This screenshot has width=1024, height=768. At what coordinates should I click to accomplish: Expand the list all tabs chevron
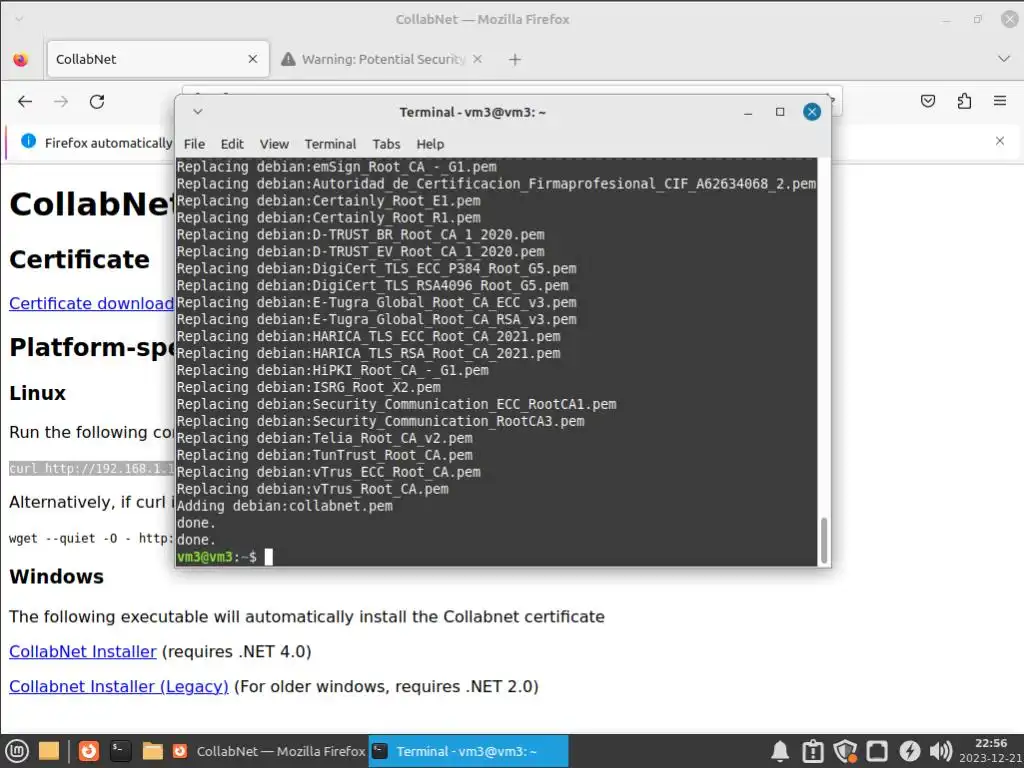pos(1004,59)
